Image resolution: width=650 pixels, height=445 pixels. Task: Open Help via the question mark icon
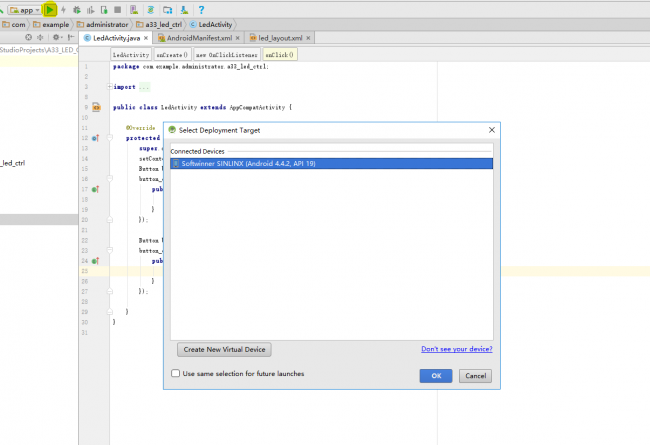pos(201,10)
